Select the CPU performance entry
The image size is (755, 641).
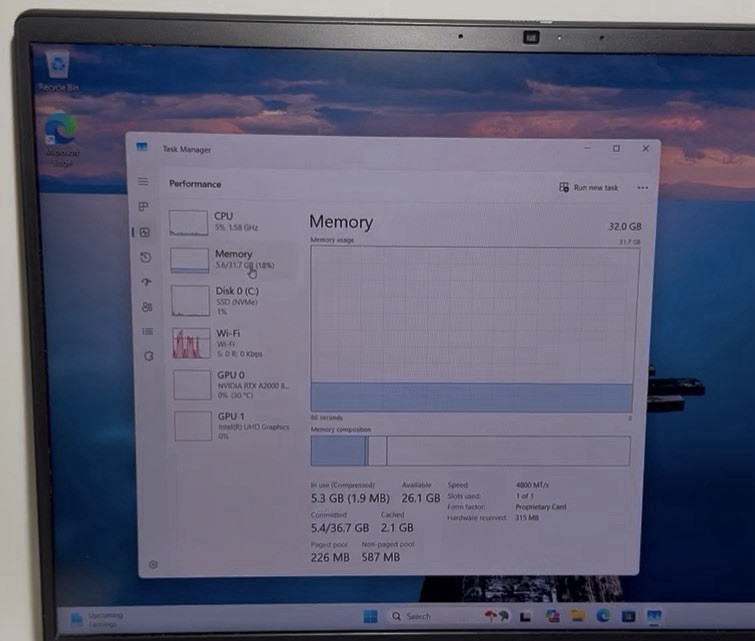tap(231, 222)
